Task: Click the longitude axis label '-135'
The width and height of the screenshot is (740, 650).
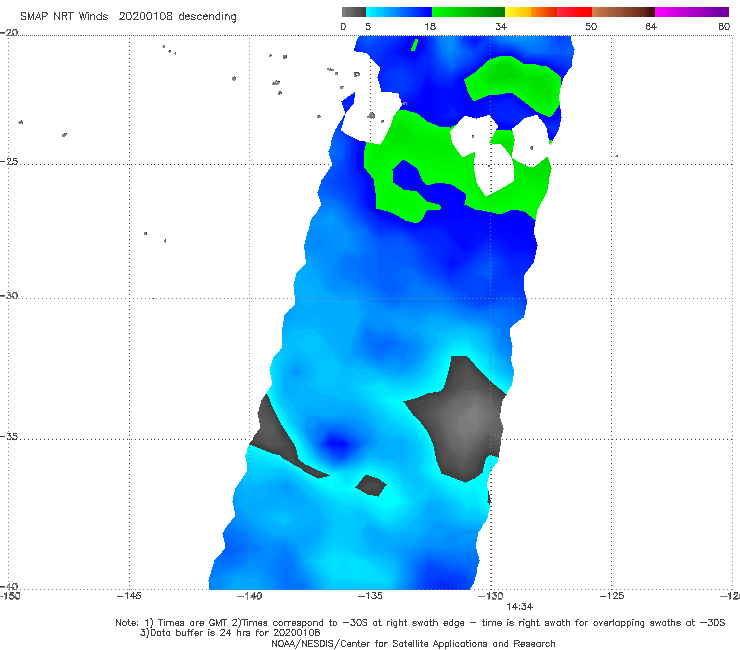Action: pos(370,596)
